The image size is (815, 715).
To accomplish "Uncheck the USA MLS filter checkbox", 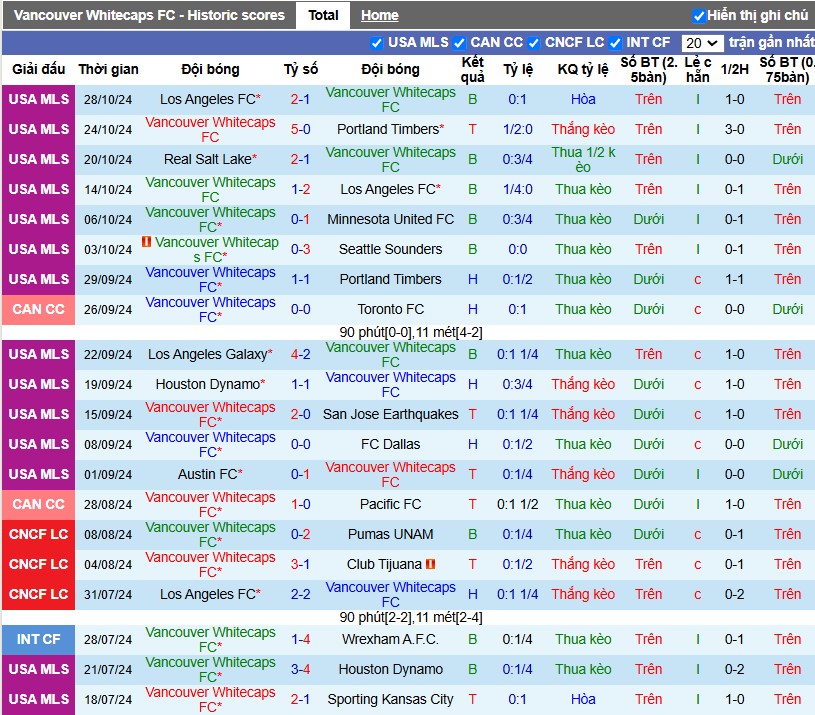I will (x=377, y=43).
